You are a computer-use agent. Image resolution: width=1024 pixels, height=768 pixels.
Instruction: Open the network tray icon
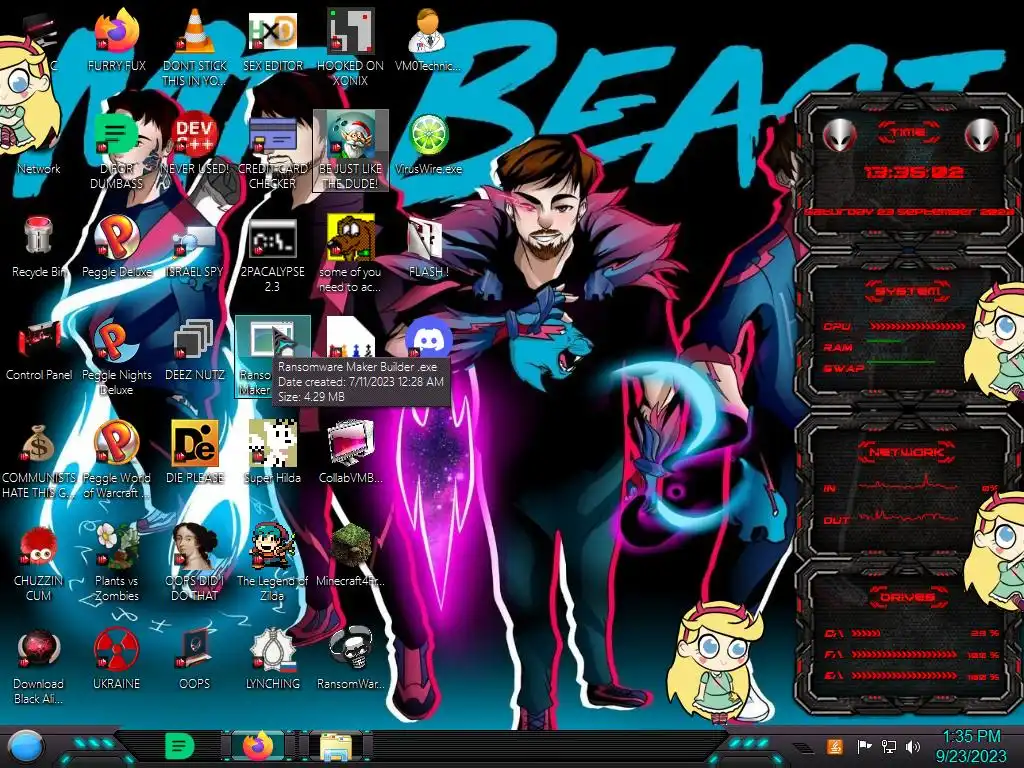click(x=888, y=746)
